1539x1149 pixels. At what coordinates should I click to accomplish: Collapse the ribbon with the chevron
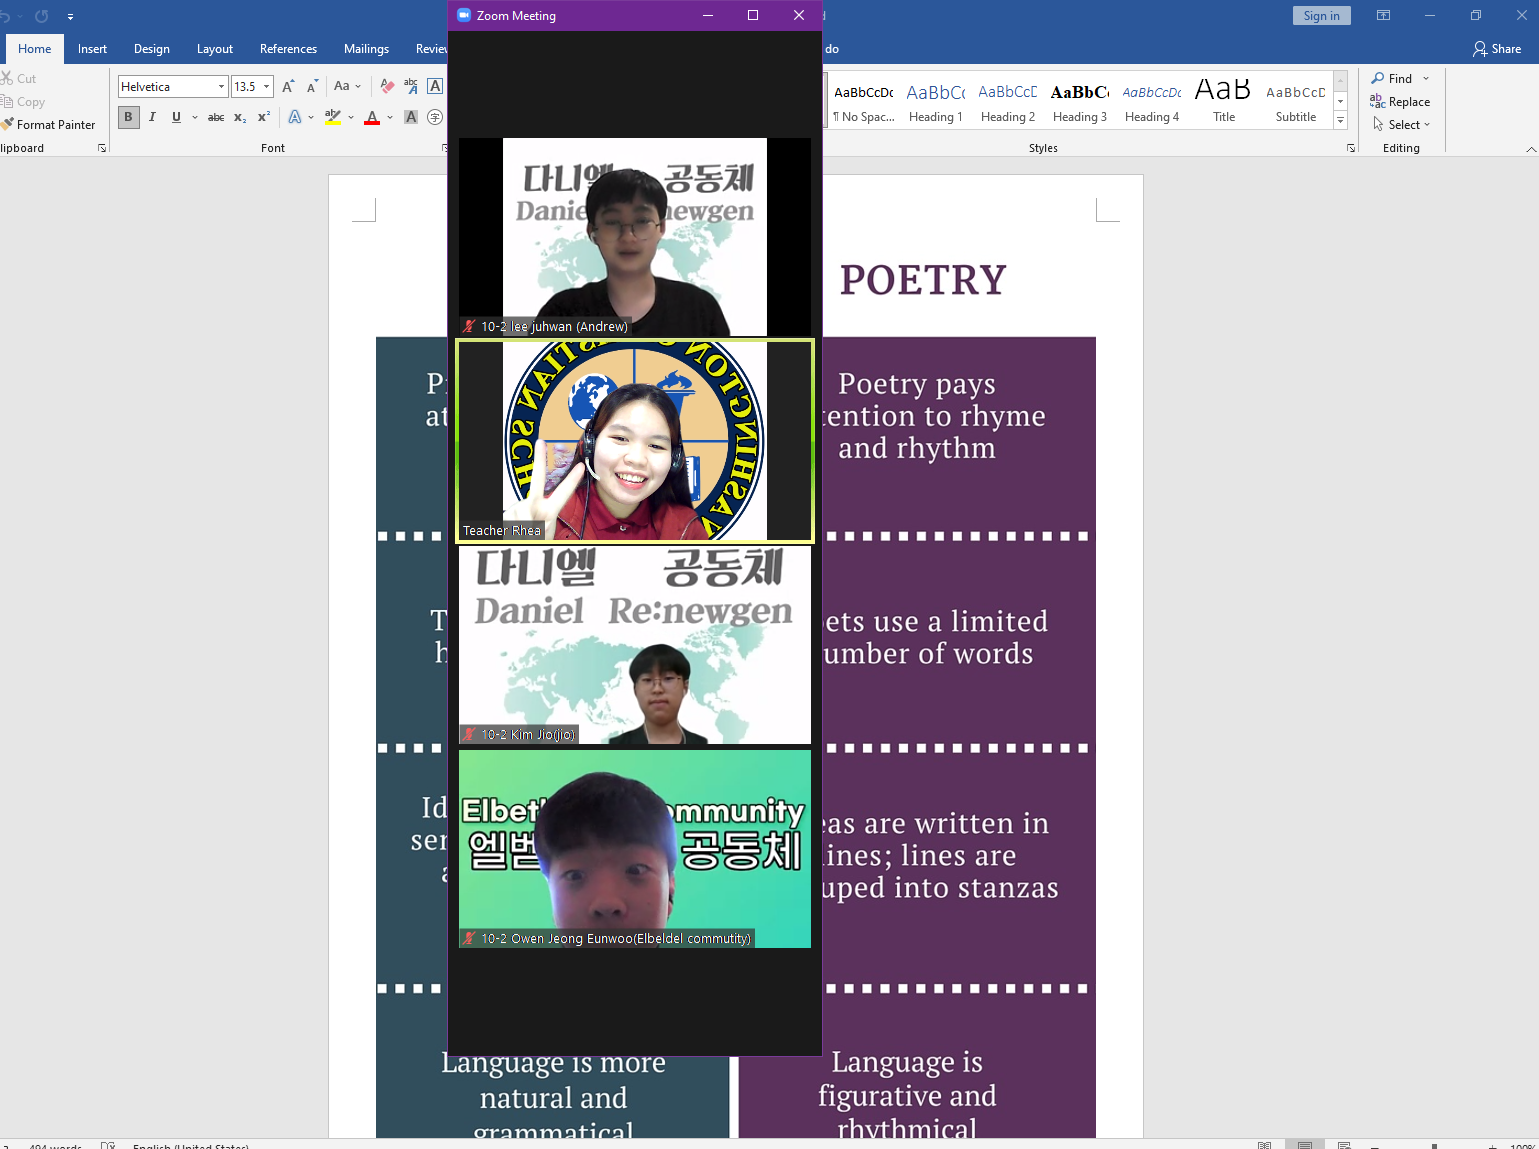tap(1531, 149)
